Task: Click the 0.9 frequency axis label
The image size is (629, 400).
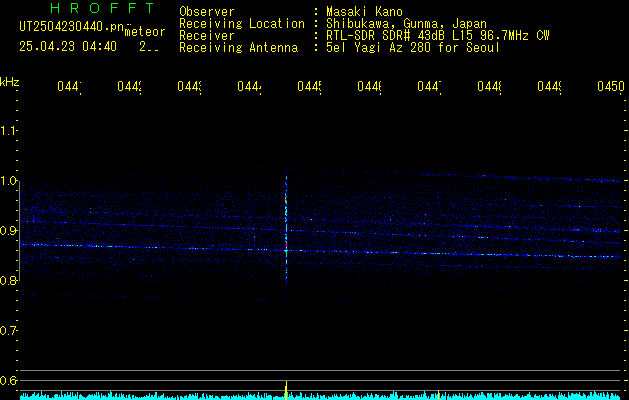Action: 8,230
